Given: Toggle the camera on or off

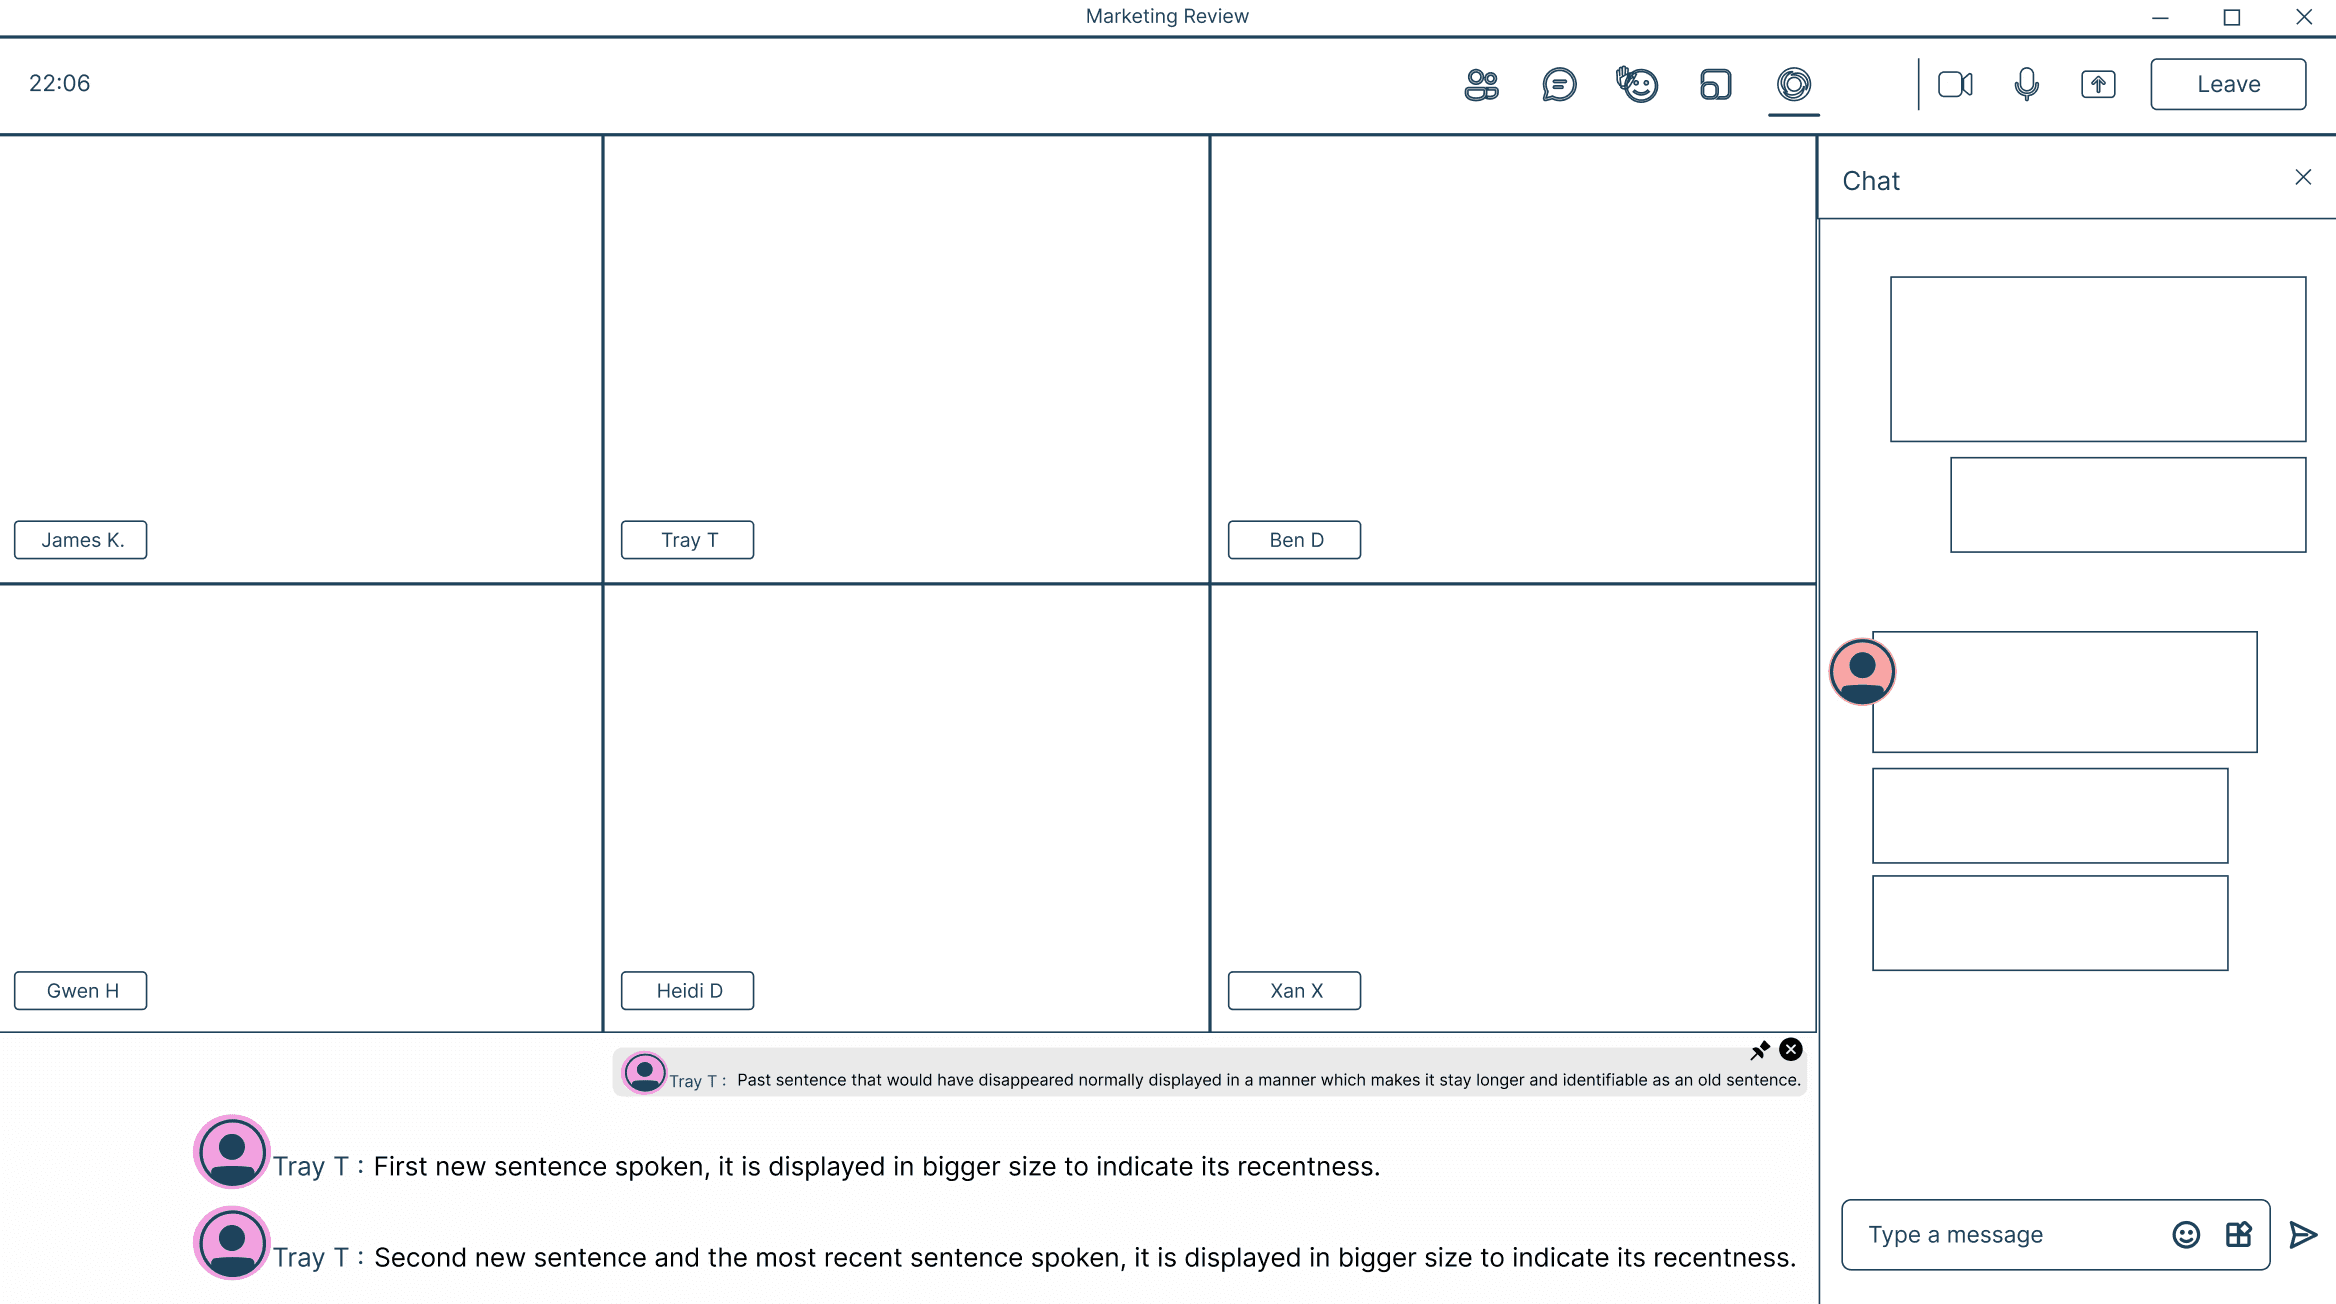Looking at the screenshot, I should pos(1954,85).
